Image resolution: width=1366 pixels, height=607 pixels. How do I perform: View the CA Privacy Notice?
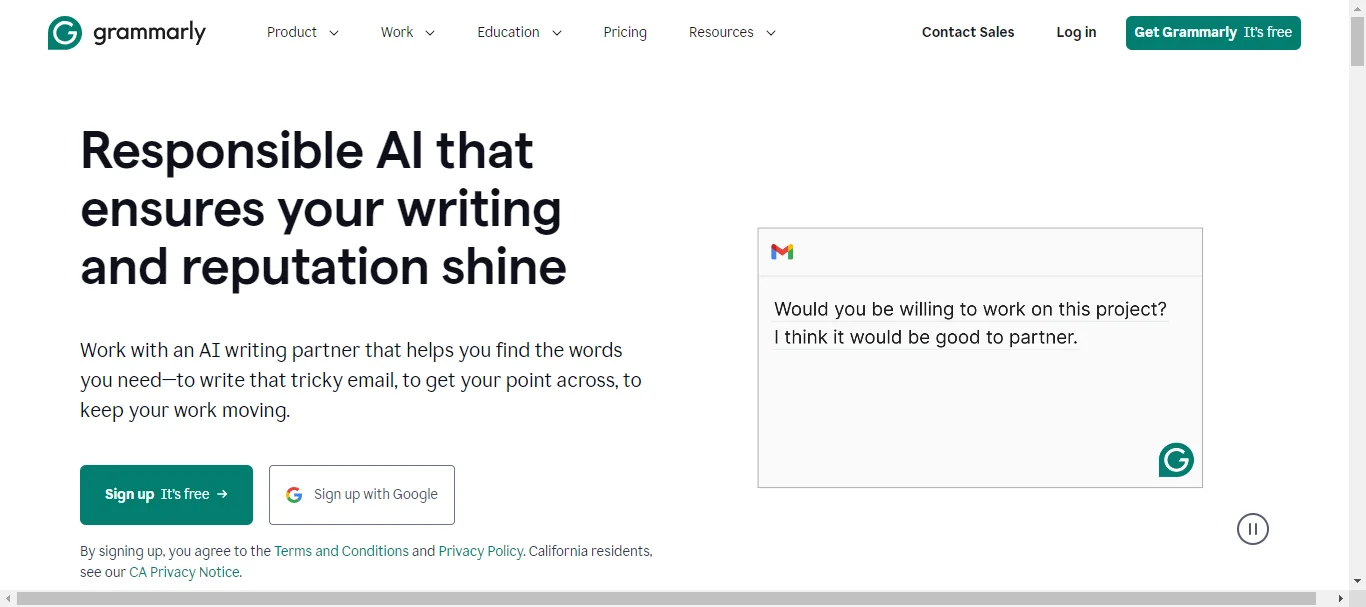184,572
